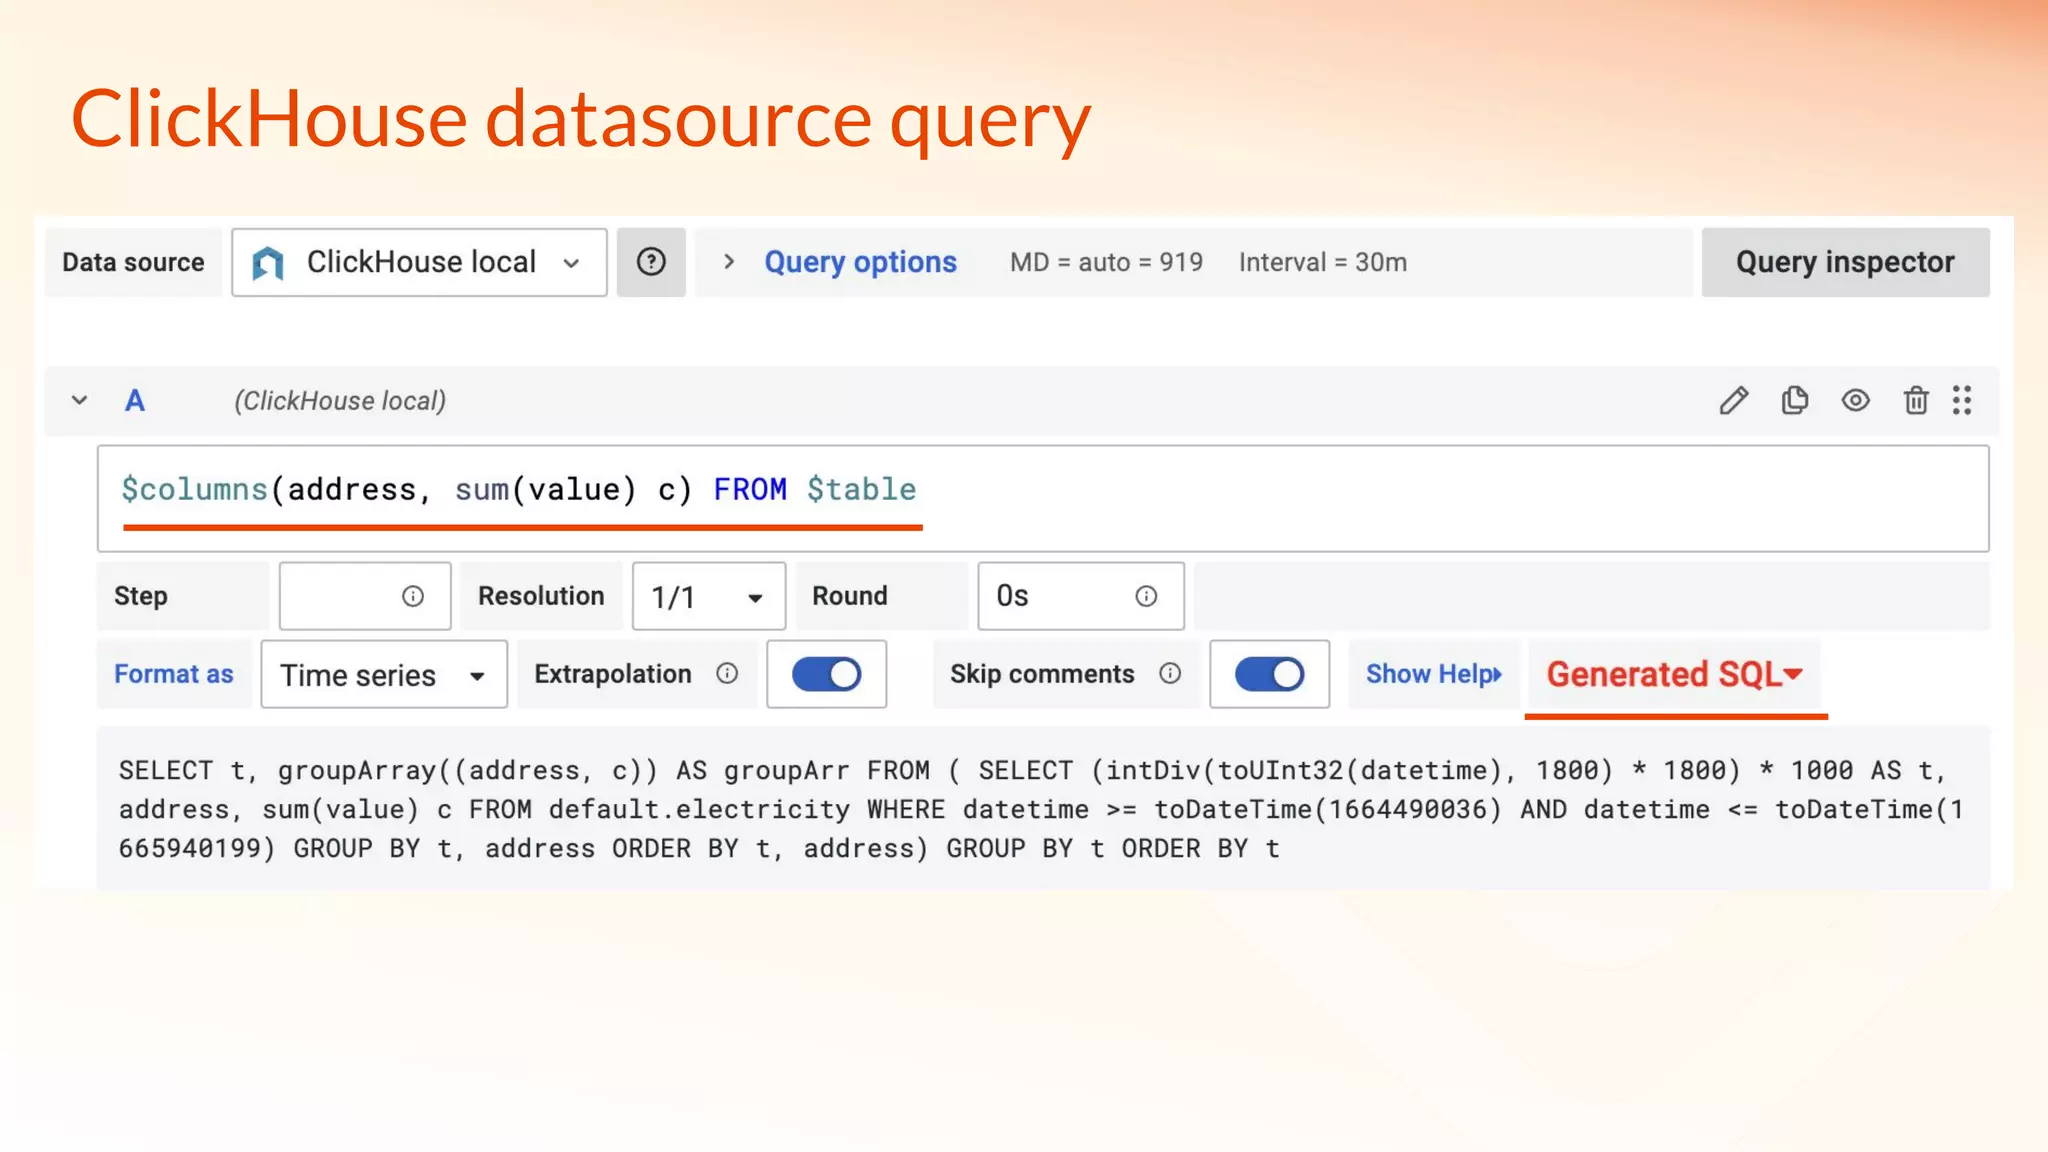Click the Round 0s input field
This screenshot has height=1152, width=2048.
coord(1081,596)
